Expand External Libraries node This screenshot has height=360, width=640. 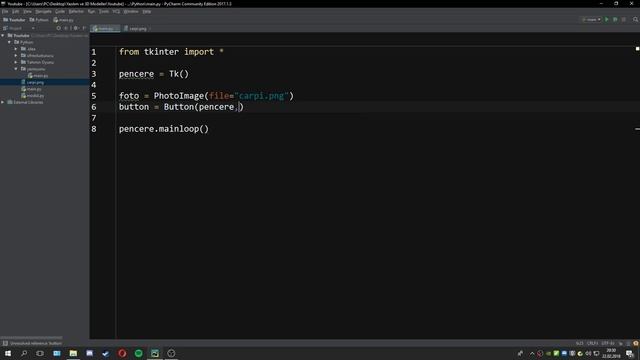(3, 102)
